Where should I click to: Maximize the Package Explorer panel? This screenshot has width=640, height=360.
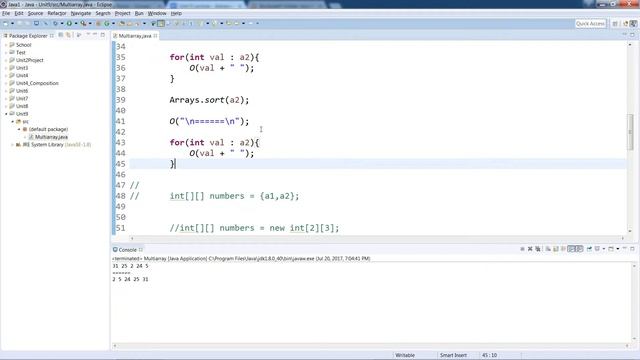[102, 35]
